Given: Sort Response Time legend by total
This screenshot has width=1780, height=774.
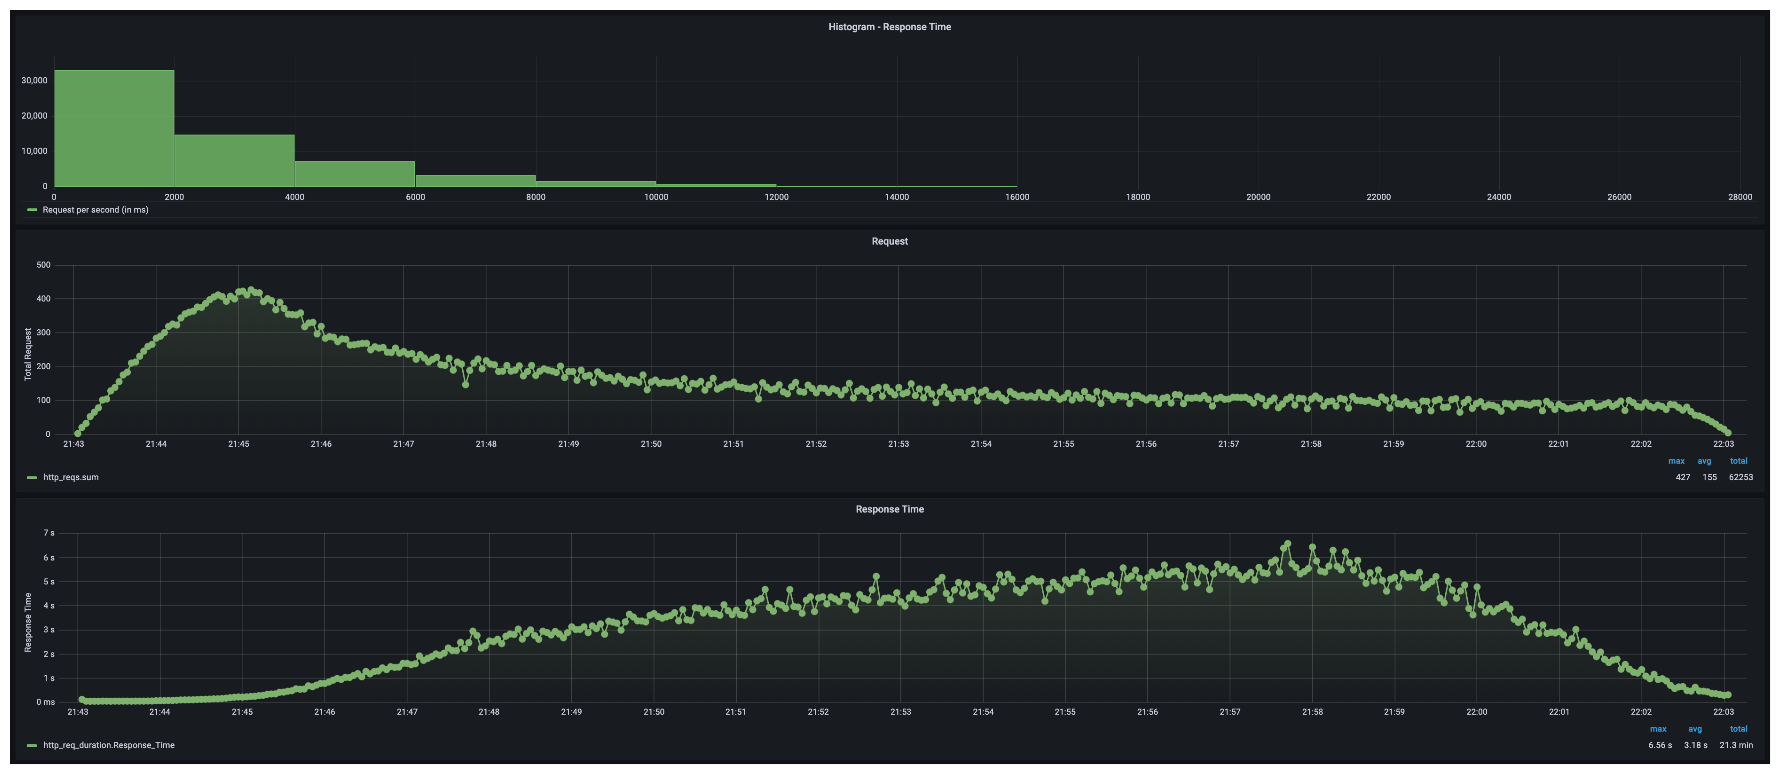Looking at the screenshot, I should [x=1739, y=729].
